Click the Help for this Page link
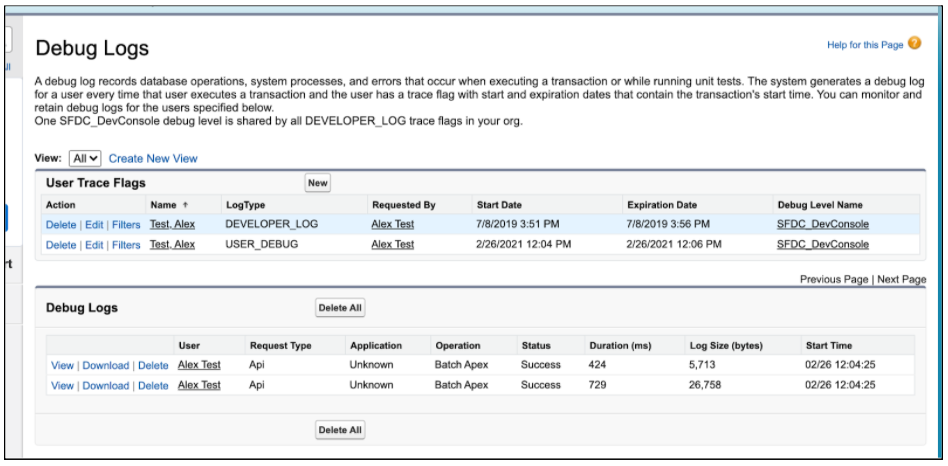 click(x=864, y=44)
